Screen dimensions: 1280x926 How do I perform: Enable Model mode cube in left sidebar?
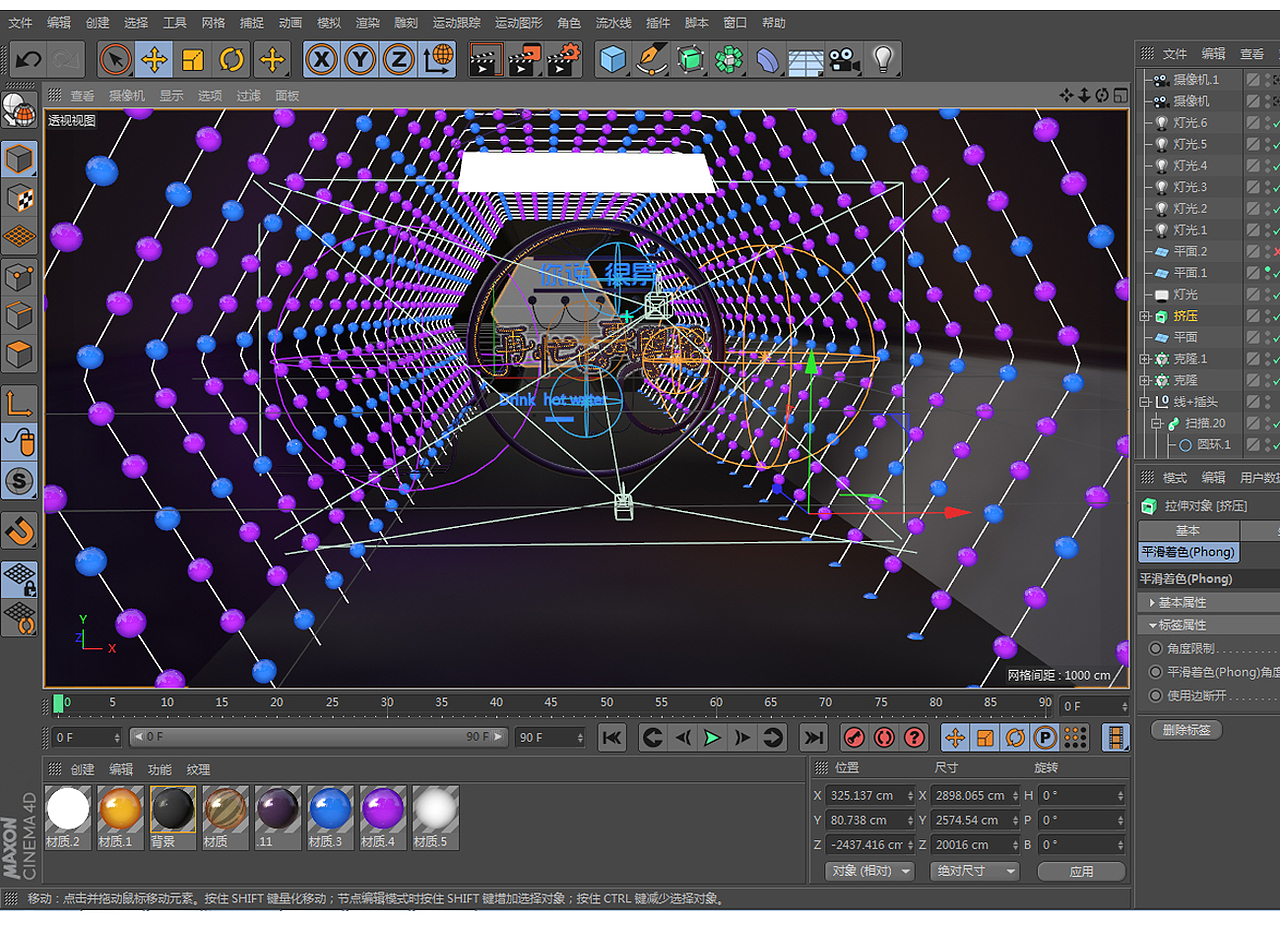20,159
